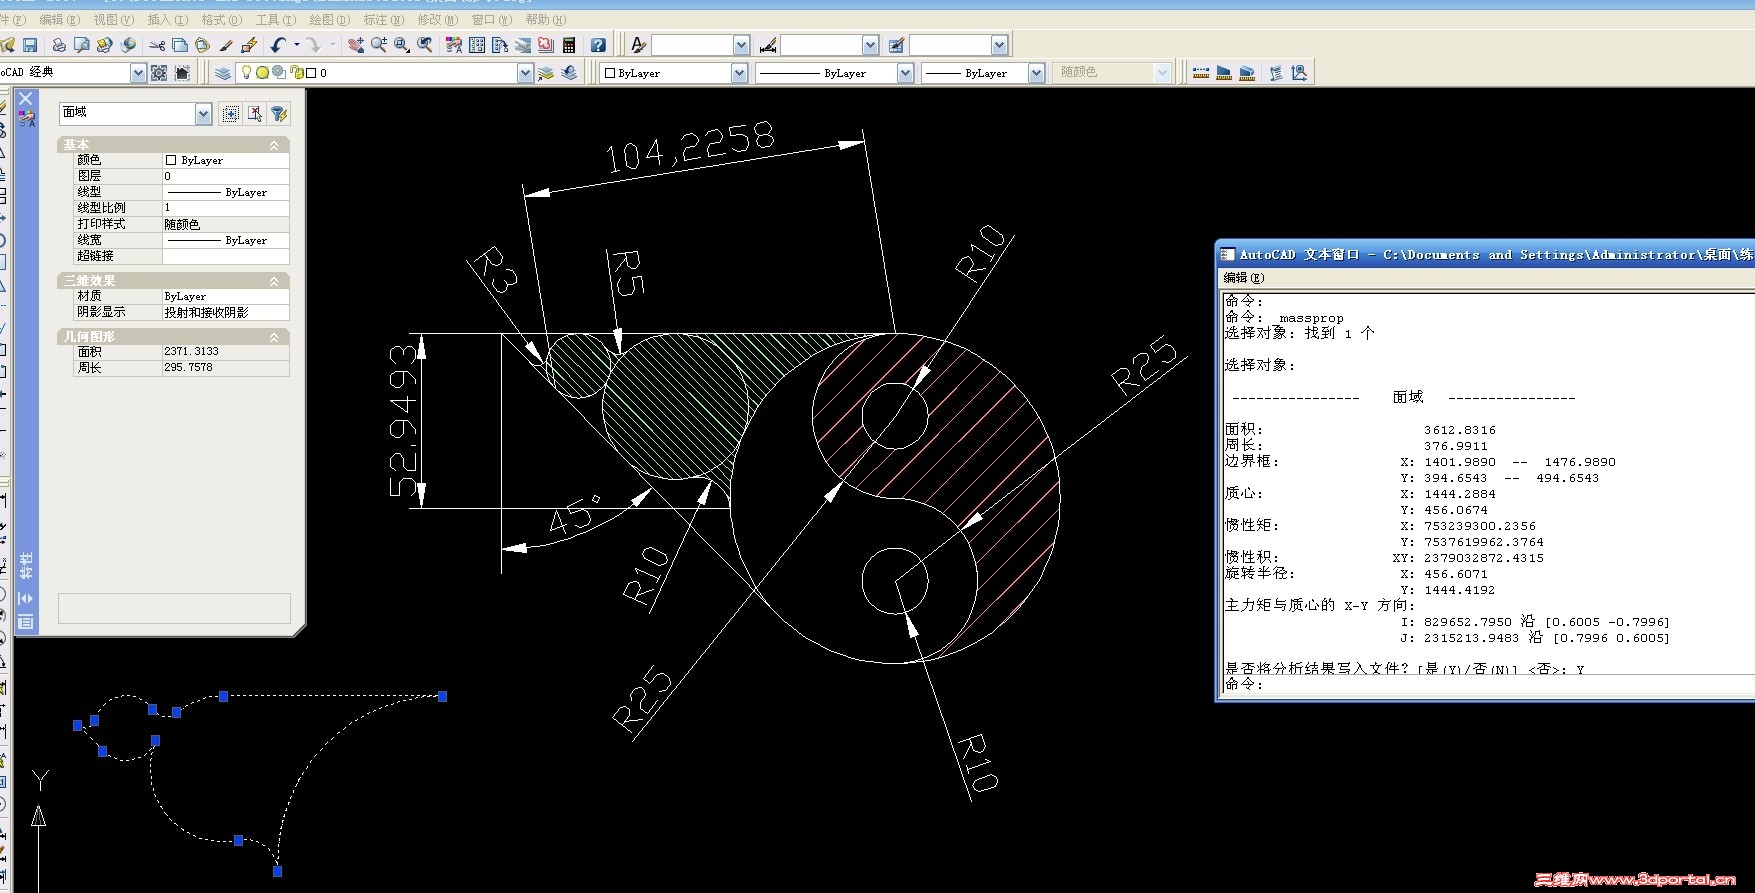This screenshot has width=1755, height=893.
Task: Open 编辑(E) menu in AutoCAD text window
Action: 1244,278
